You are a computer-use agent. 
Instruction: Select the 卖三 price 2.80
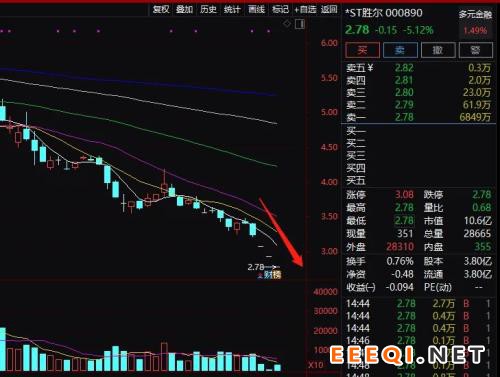[x=404, y=92]
